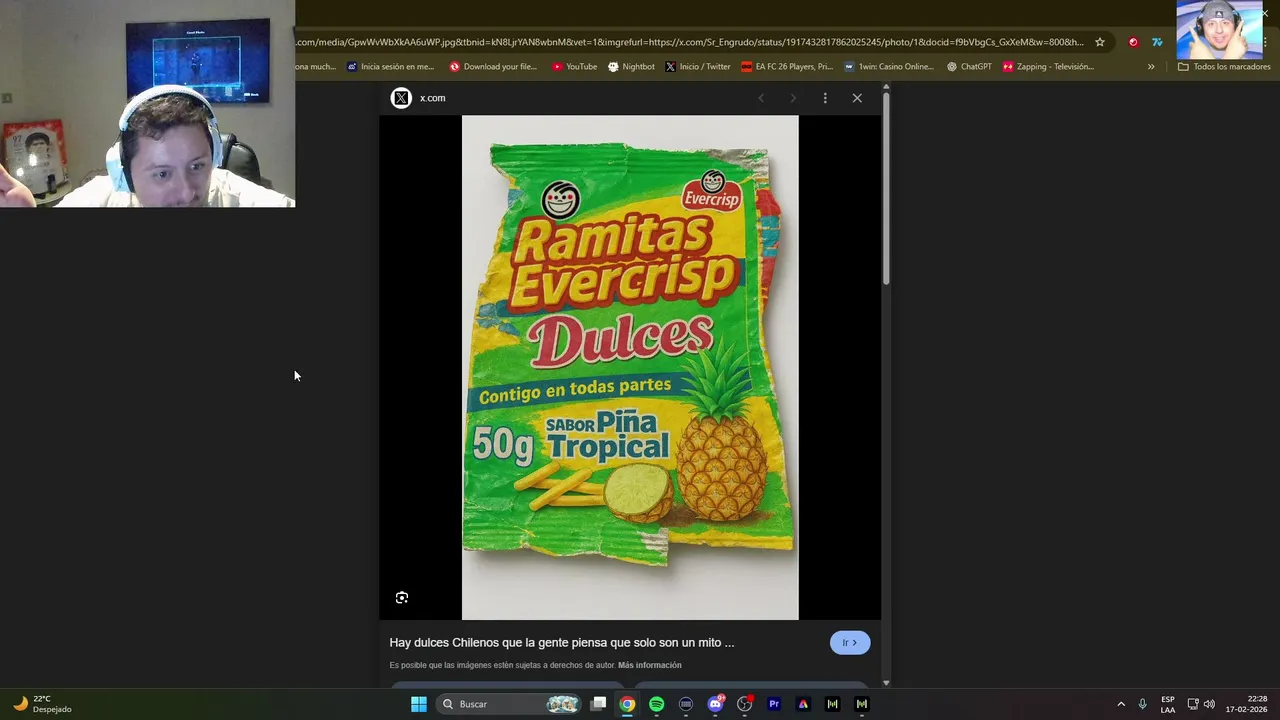This screenshot has height=720, width=1280.
Task: Open the 'EA FC 26 Players' bookmark
Action: [787, 67]
